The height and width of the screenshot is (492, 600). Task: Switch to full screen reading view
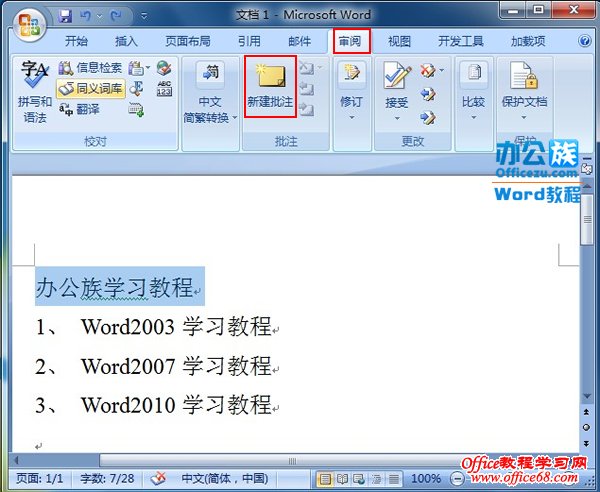(x=342, y=479)
